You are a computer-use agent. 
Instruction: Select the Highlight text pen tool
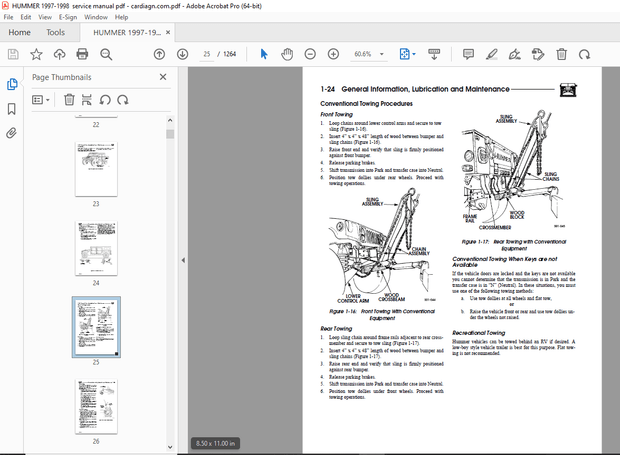(491, 54)
